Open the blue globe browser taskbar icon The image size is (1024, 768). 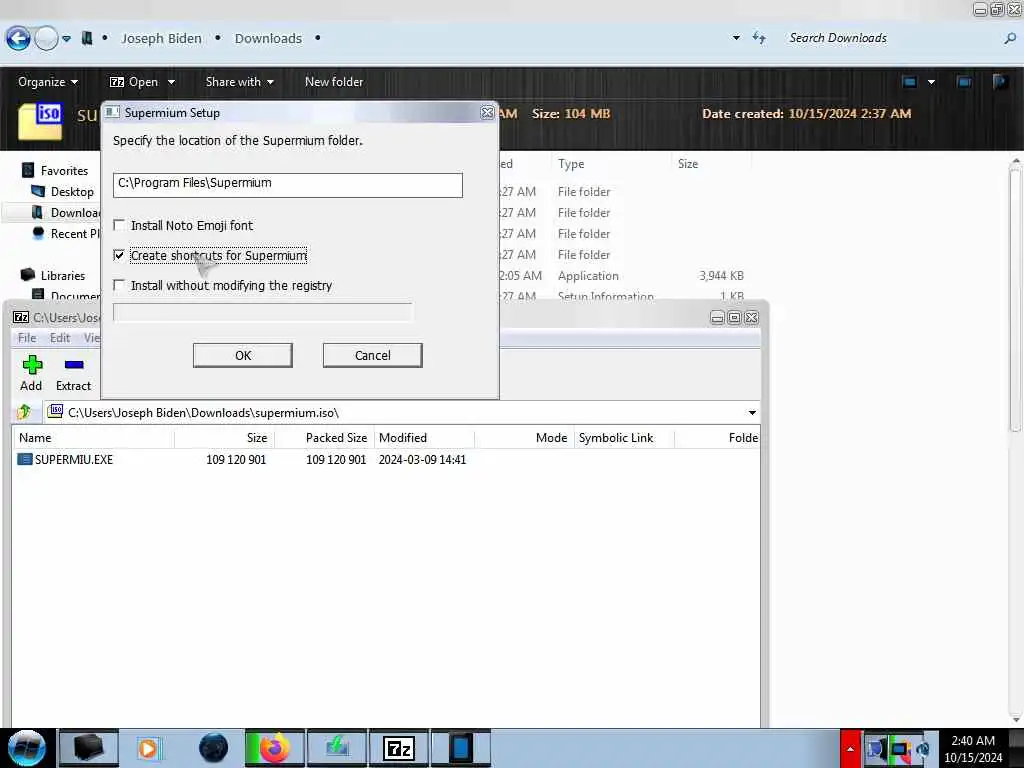pyautogui.click(x=213, y=748)
